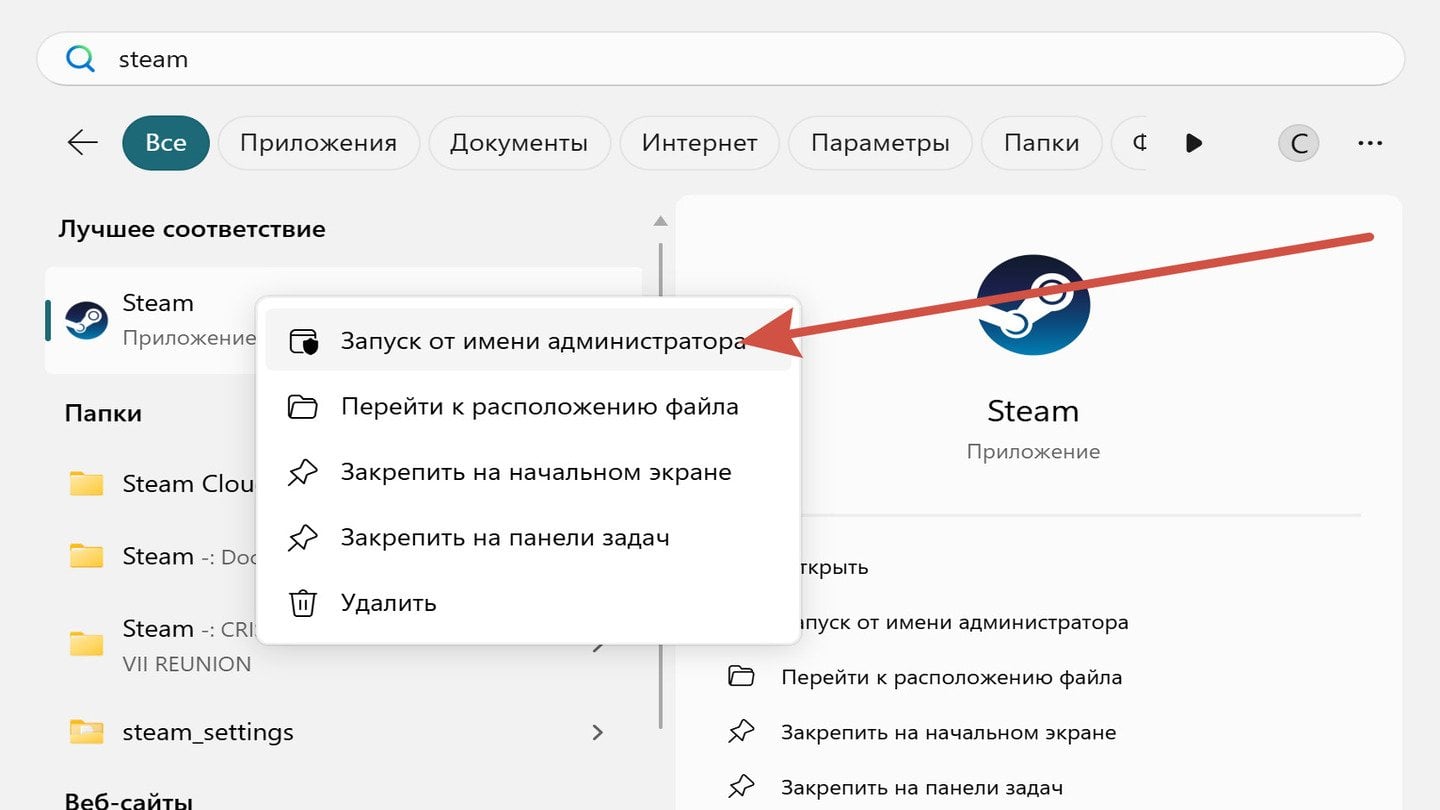Click the folder icon beside Перейти к расположению файла
The height and width of the screenshot is (810, 1440).
pos(302,406)
